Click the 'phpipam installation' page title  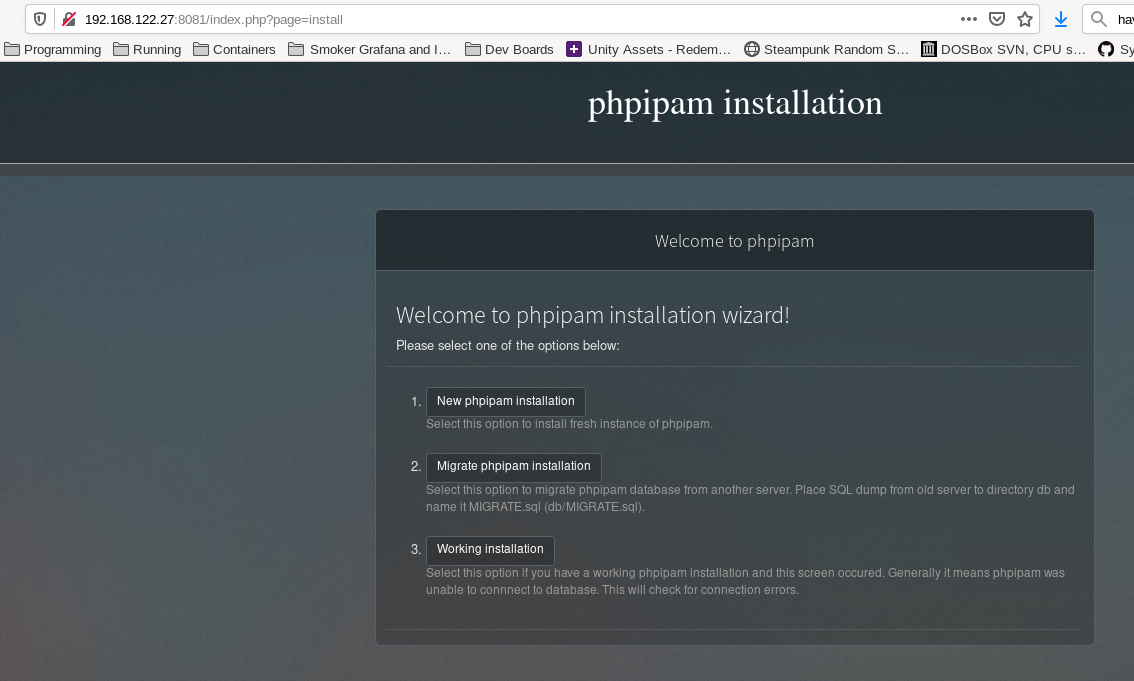pos(735,103)
